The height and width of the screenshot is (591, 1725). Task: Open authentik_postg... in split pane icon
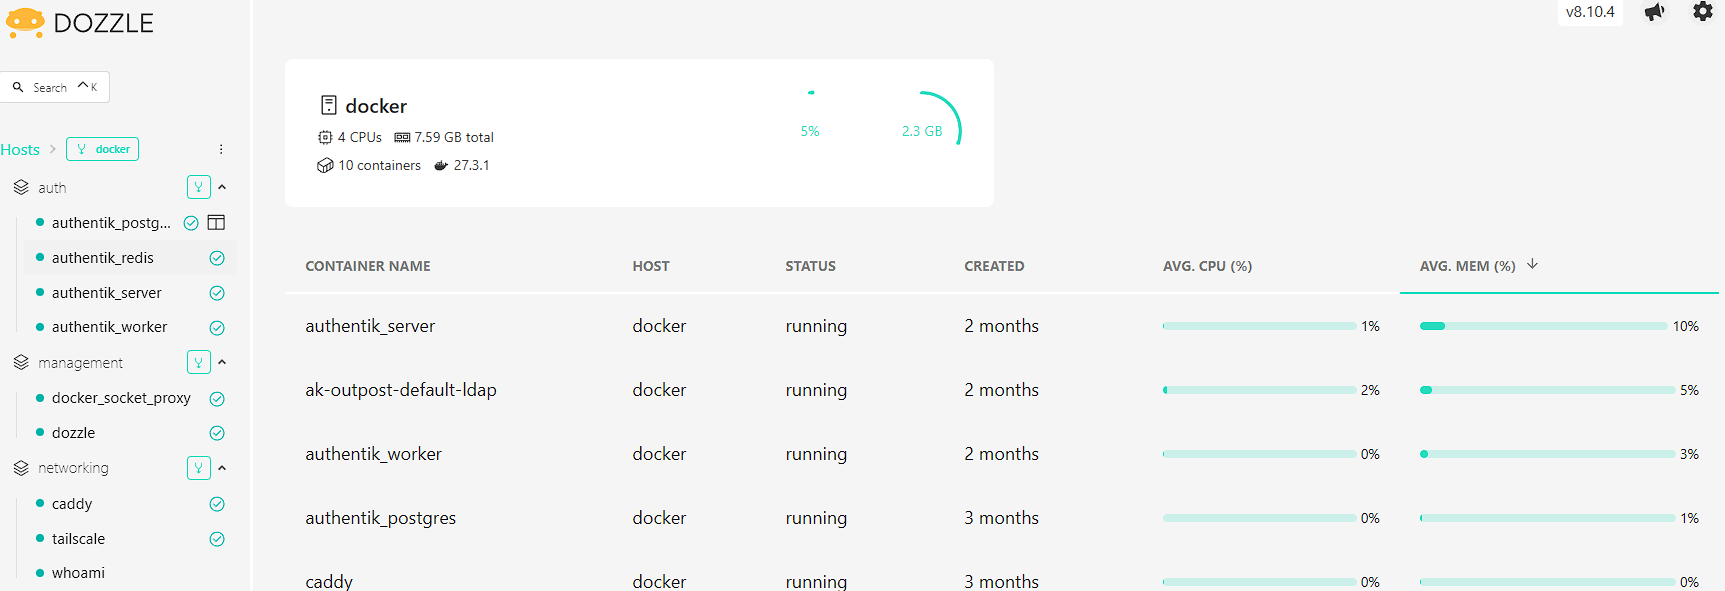click(216, 222)
